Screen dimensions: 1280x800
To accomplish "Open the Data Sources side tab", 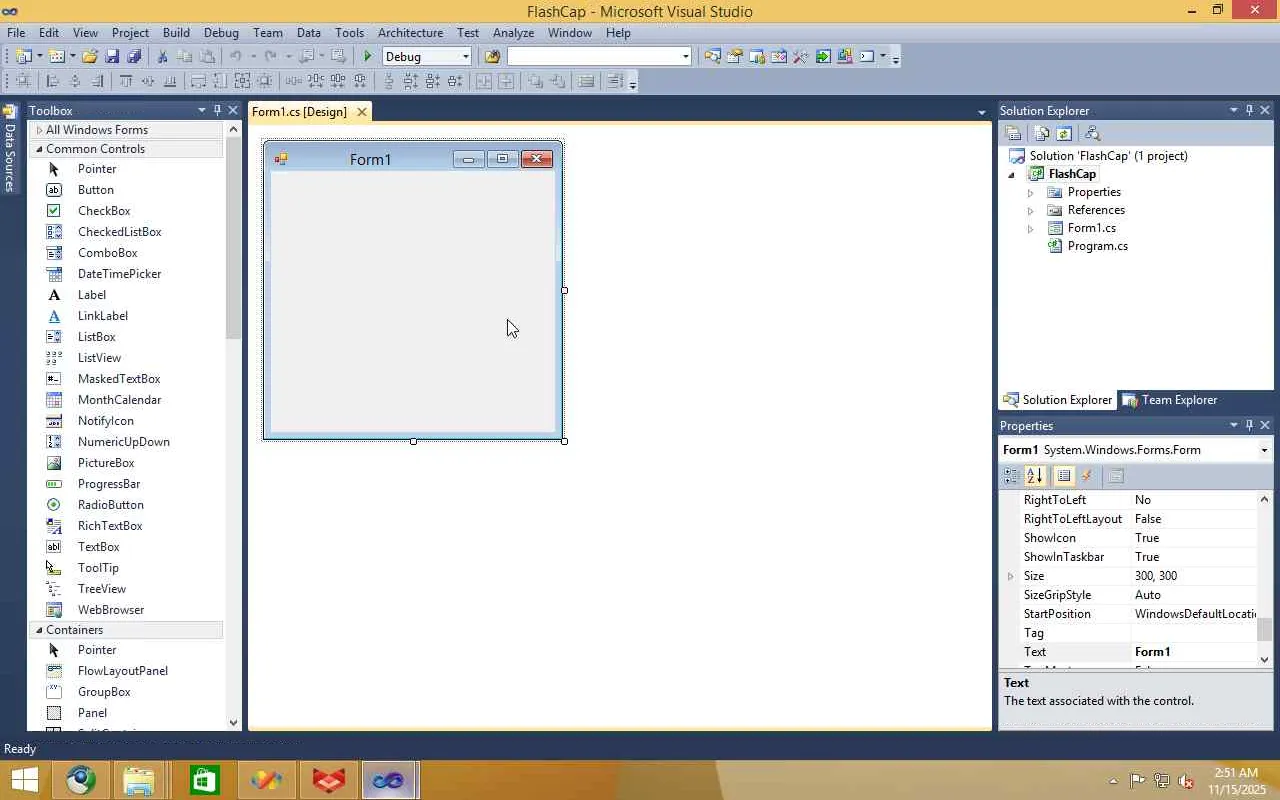I will click(x=10, y=149).
